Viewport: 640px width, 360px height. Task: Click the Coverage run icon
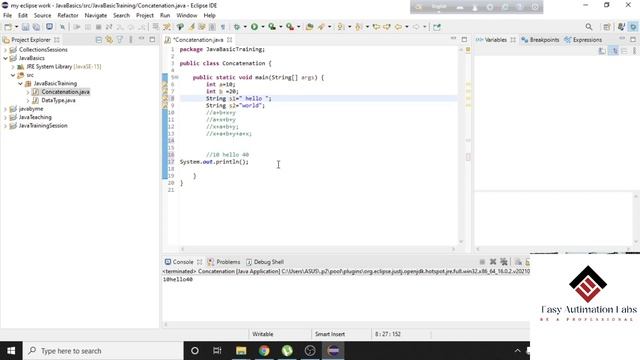[x=272, y=27]
